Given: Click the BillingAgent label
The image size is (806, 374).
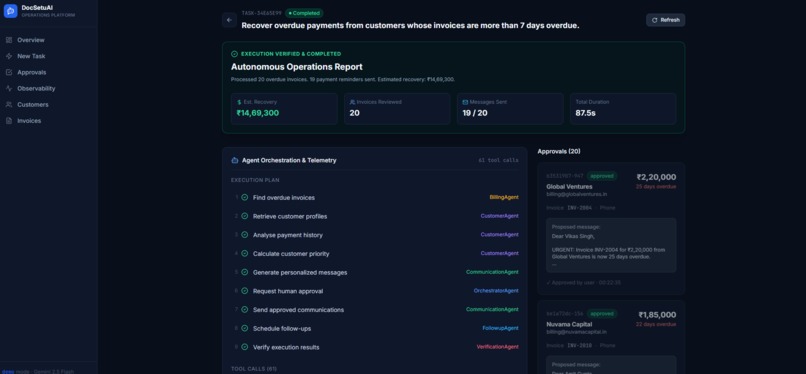Looking at the screenshot, I should pos(504,197).
